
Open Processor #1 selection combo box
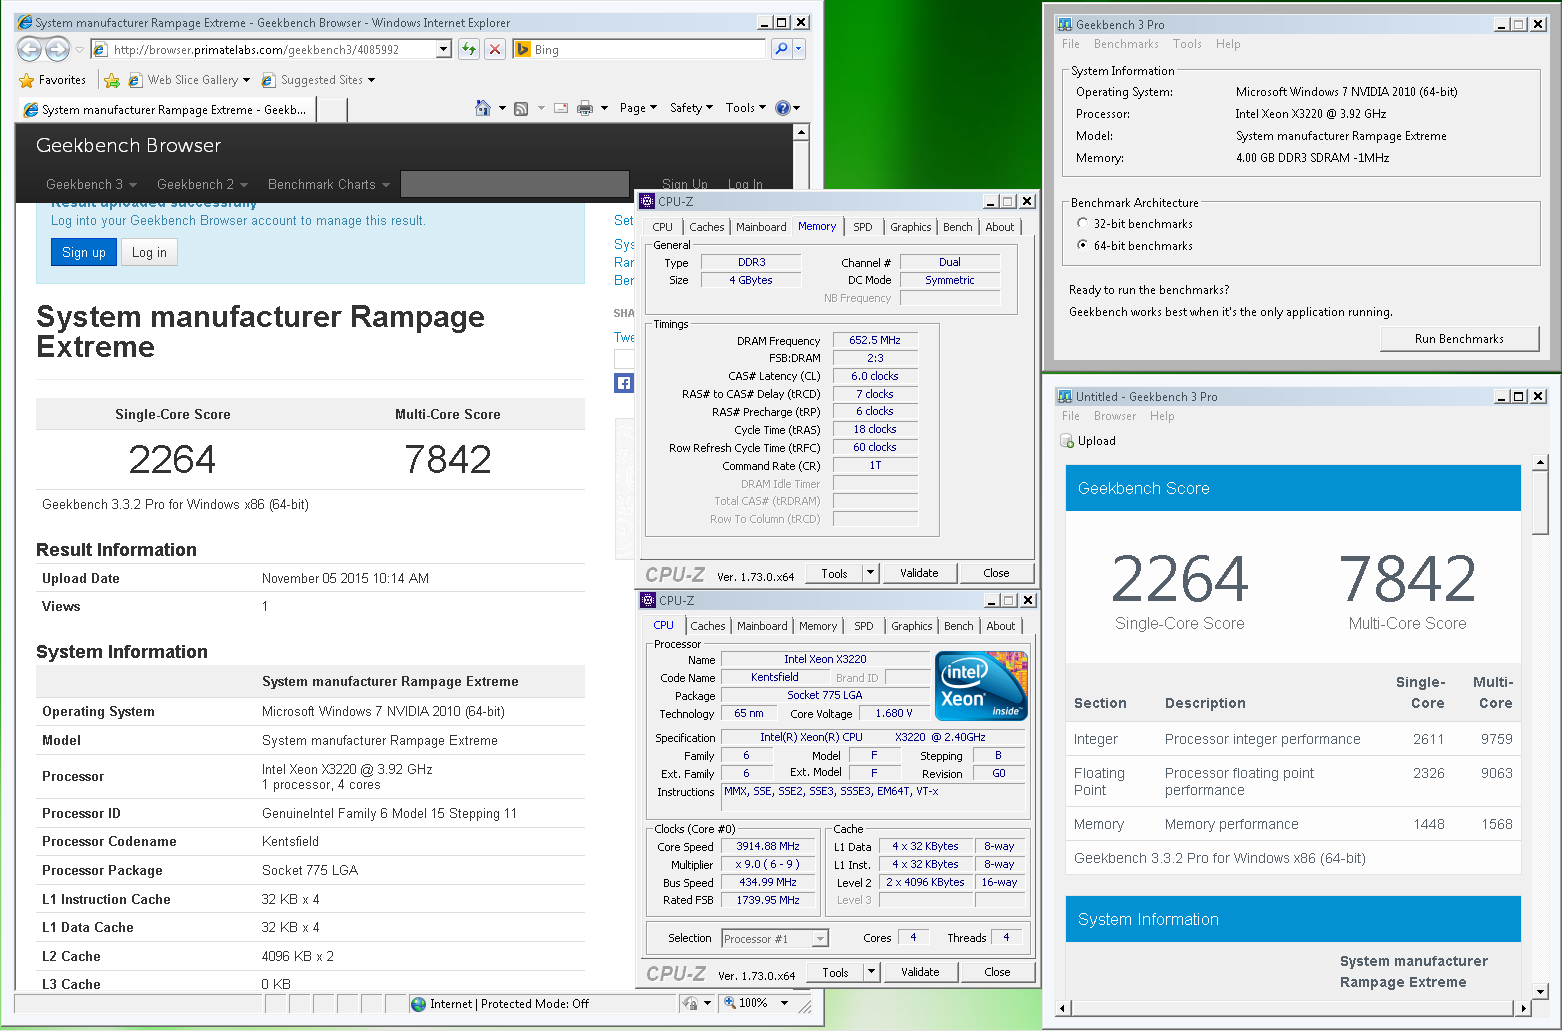point(775,938)
